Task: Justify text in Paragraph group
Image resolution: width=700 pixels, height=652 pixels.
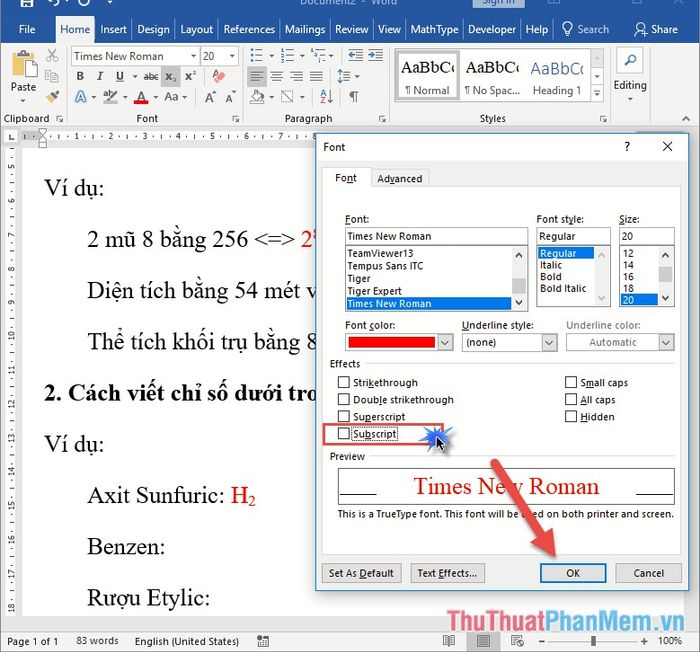Action: point(316,76)
